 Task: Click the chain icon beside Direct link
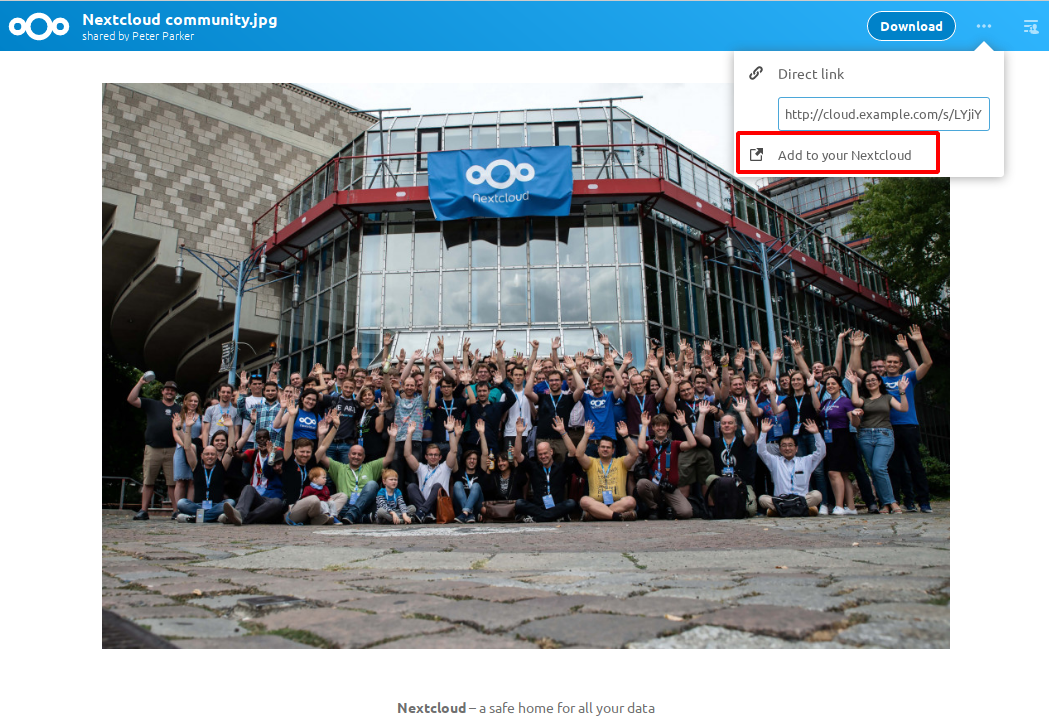[x=756, y=74]
